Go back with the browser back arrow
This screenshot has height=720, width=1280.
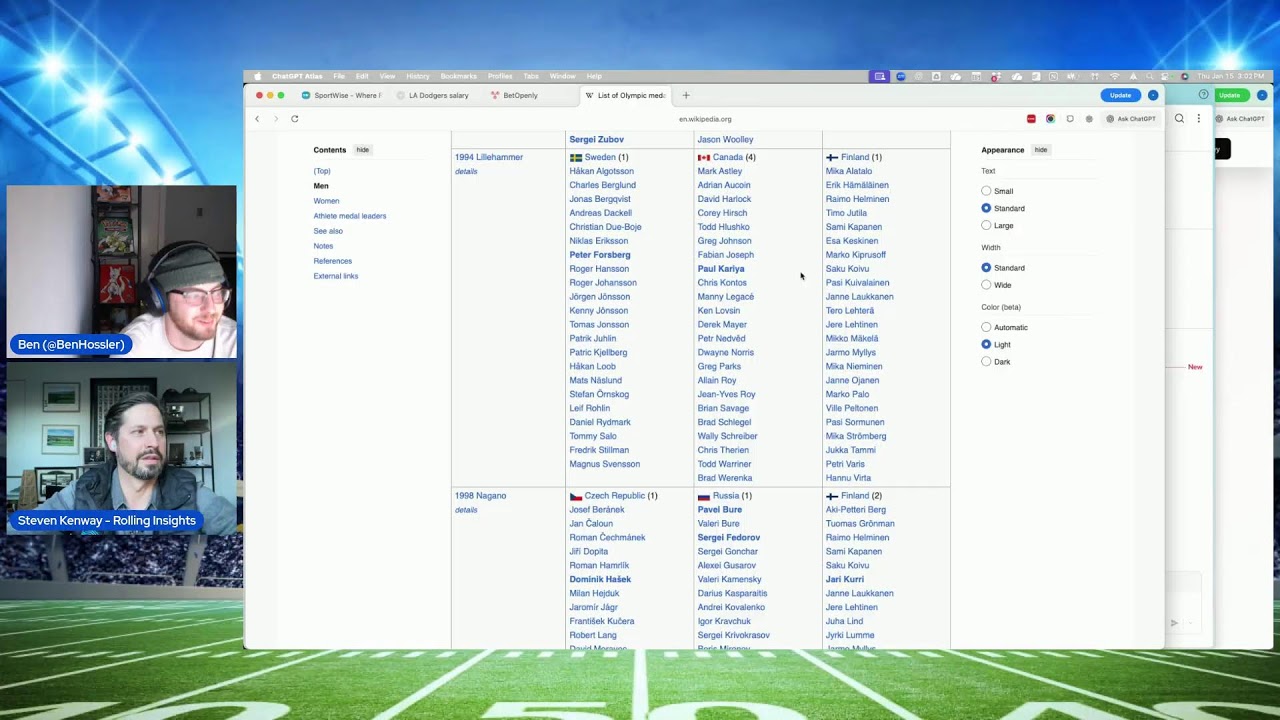click(257, 119)
